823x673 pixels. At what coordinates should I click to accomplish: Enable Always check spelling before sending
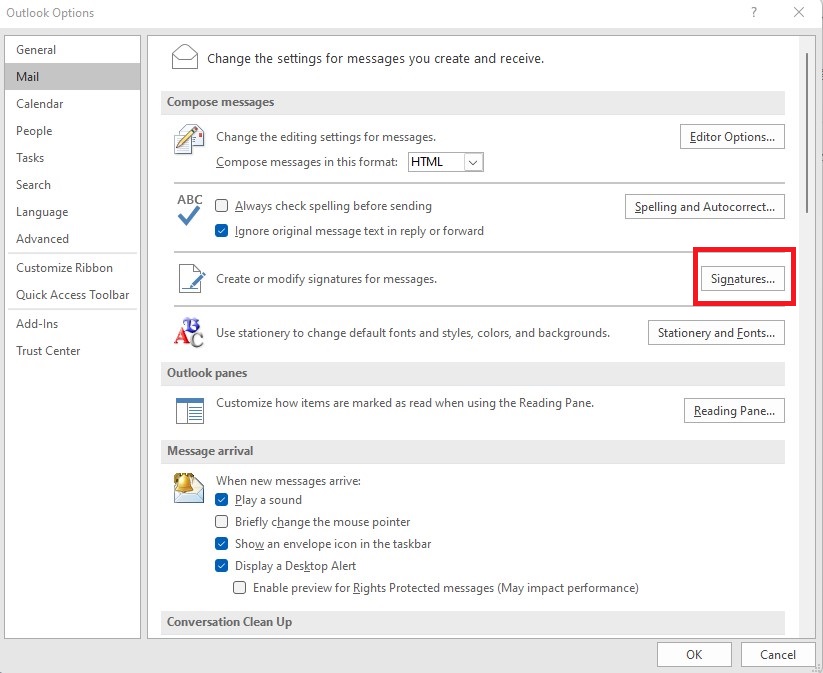pos(222,206)
